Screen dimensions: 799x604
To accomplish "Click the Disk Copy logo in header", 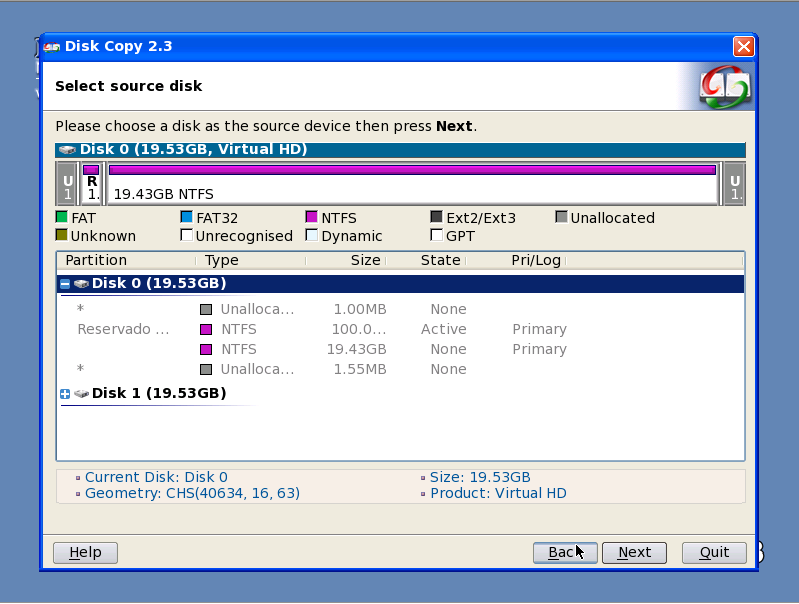I will coord(725,87).
